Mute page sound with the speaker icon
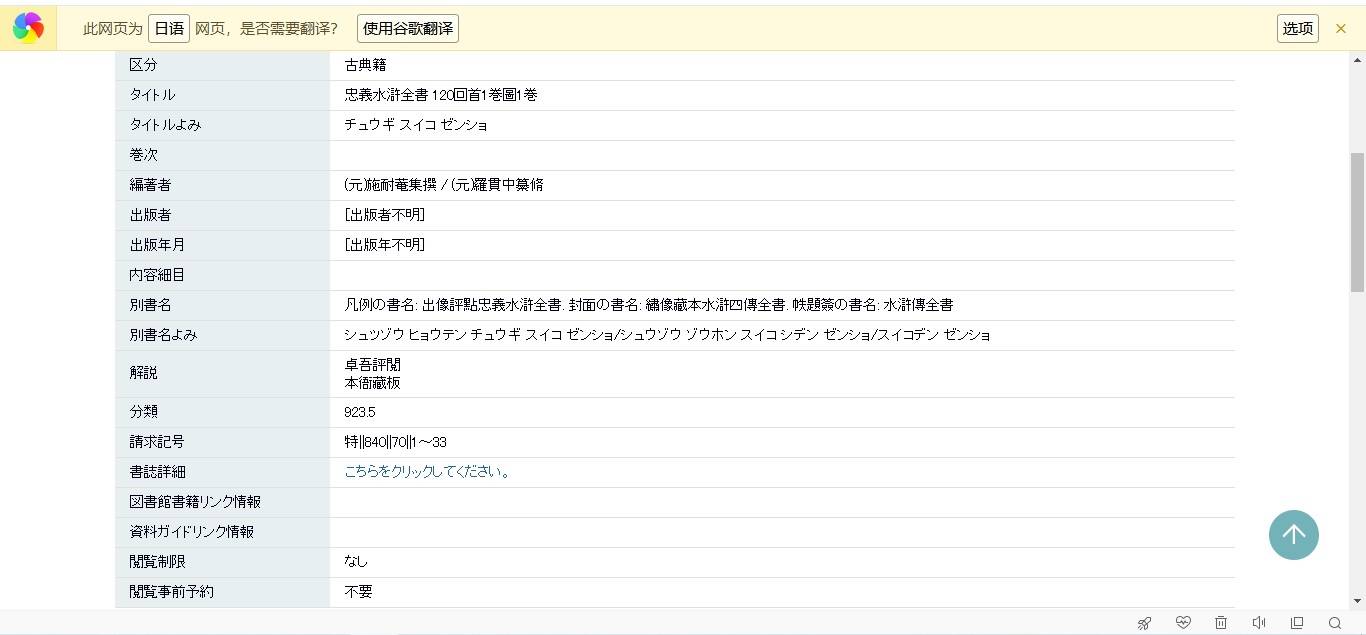The image size is (1366, 635). click(1259, 623)
